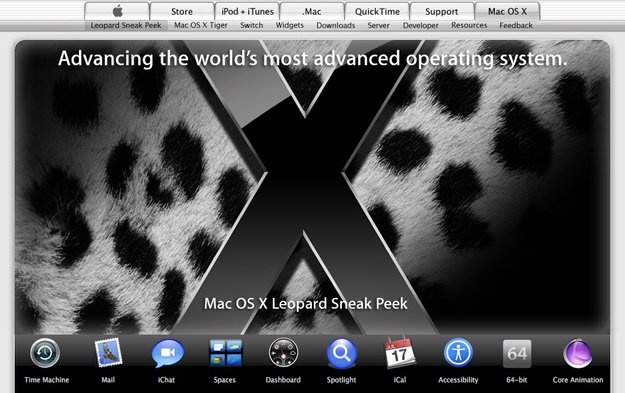Click the Mail text label
This screenshot has width=625, height=393.
(108, 380)
